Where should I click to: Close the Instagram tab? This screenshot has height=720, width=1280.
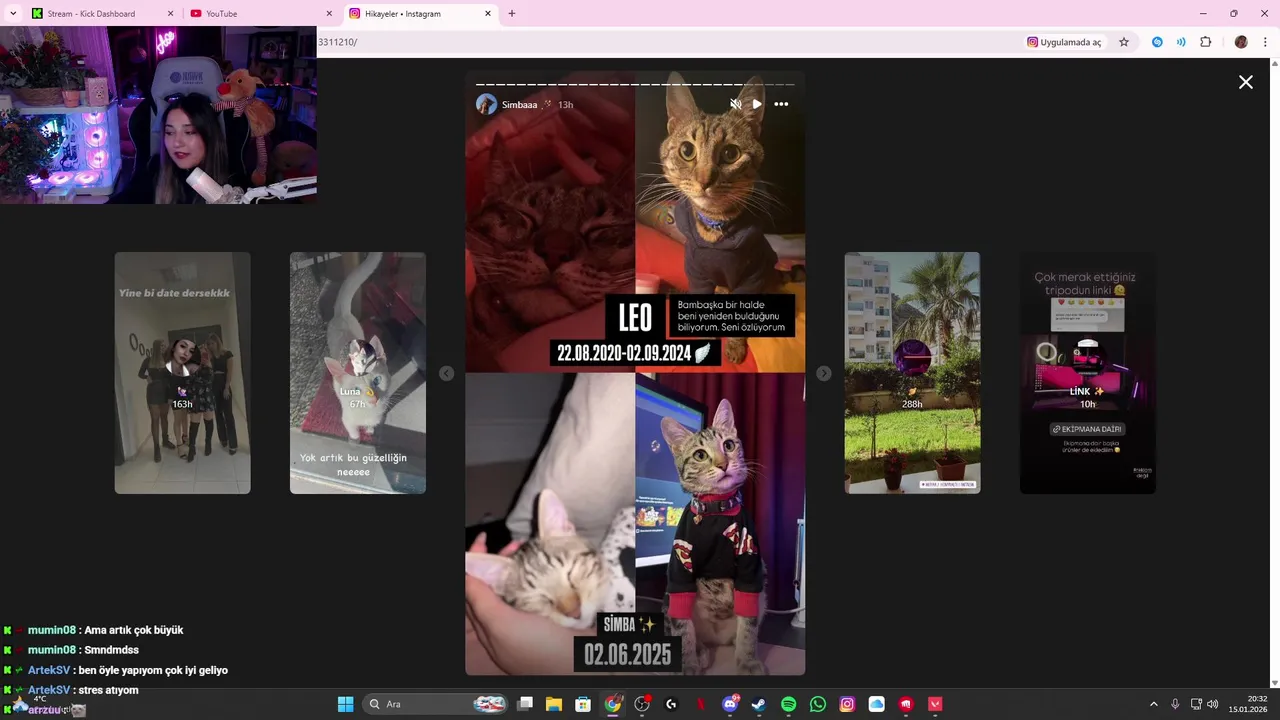click(x=488, y=14)
